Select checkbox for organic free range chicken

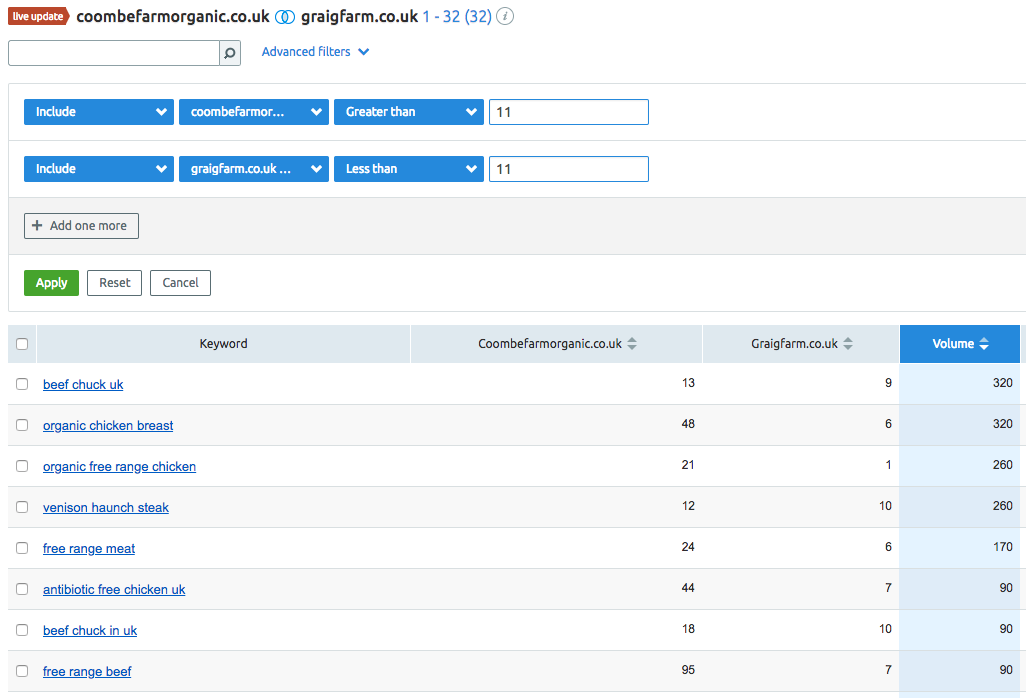pyautogui.click(x=22, y=466)
